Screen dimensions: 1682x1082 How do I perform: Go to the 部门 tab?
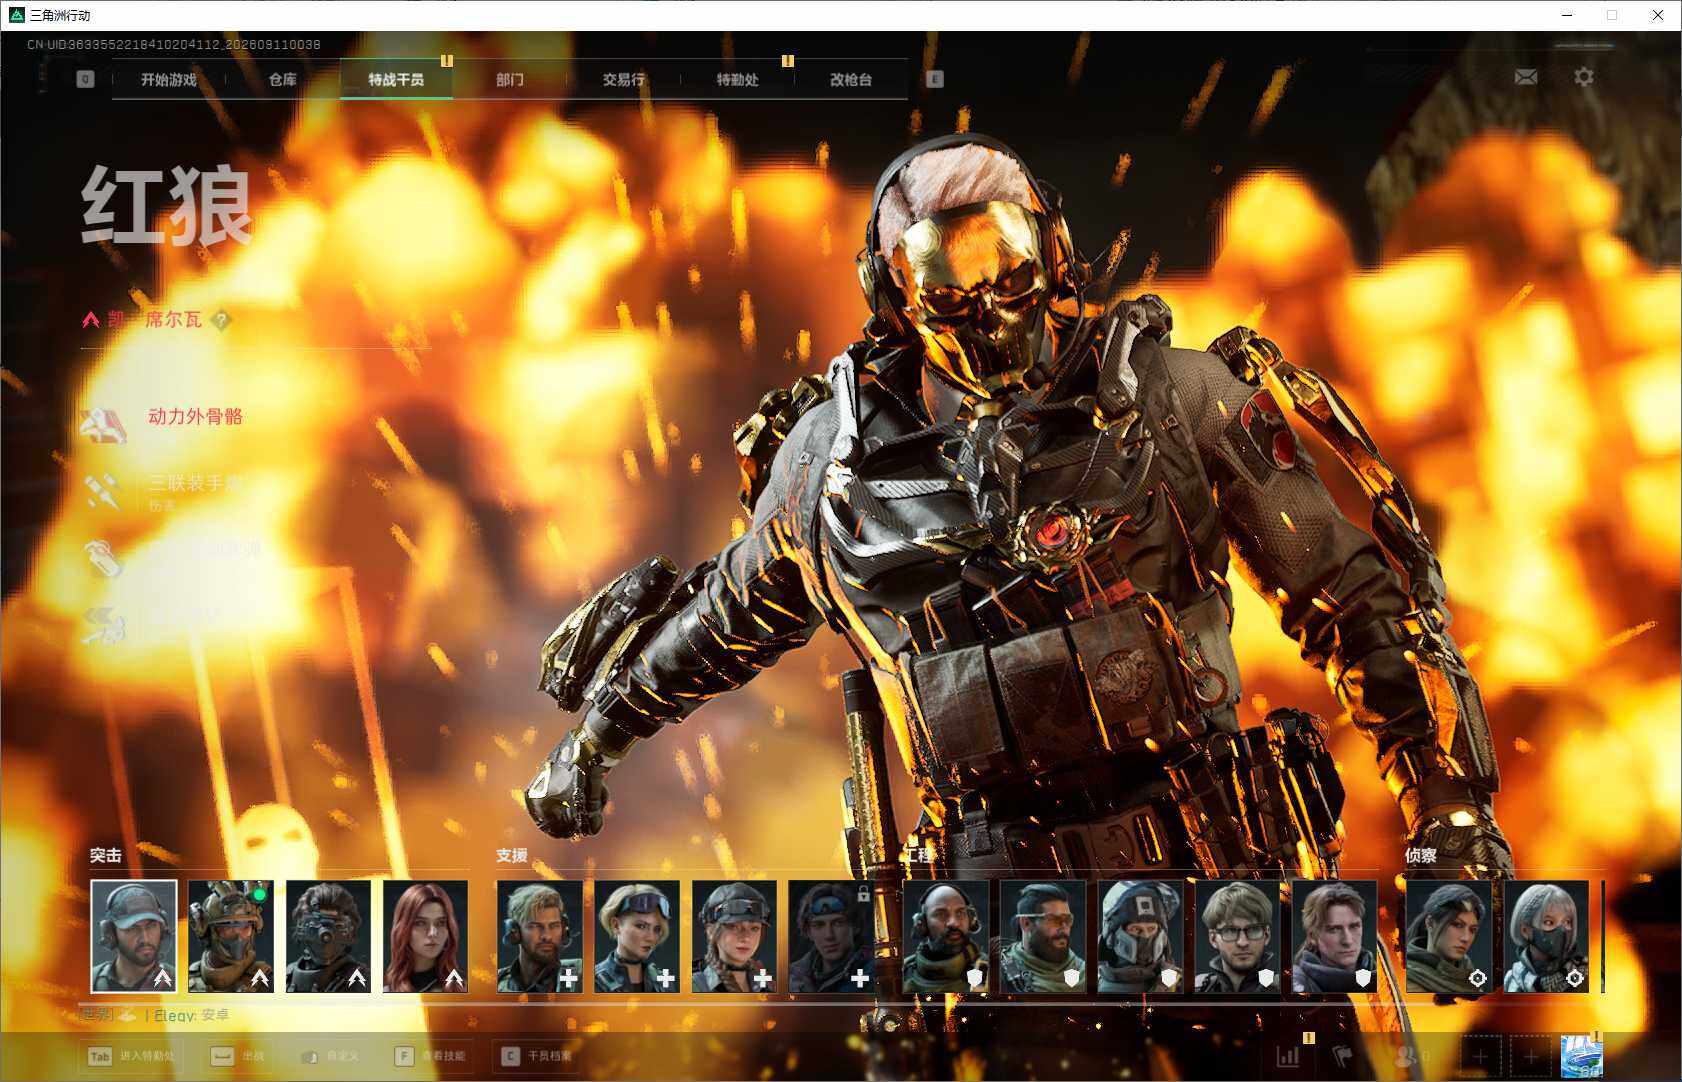(x=510, y=80)
